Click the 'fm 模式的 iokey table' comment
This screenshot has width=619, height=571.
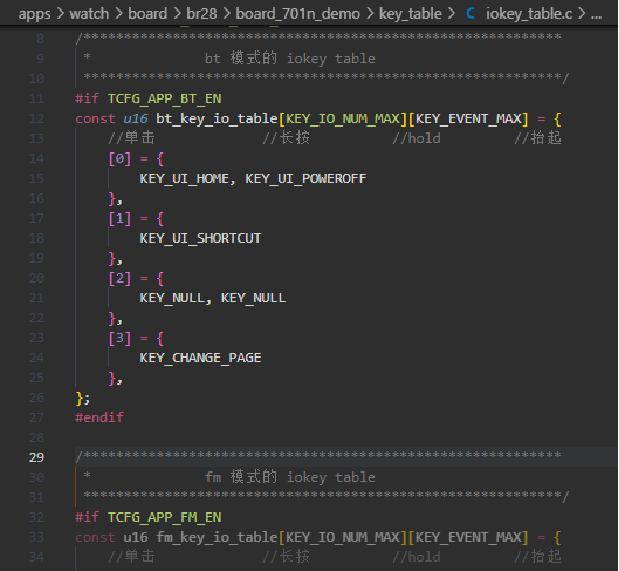pos(290,477)
